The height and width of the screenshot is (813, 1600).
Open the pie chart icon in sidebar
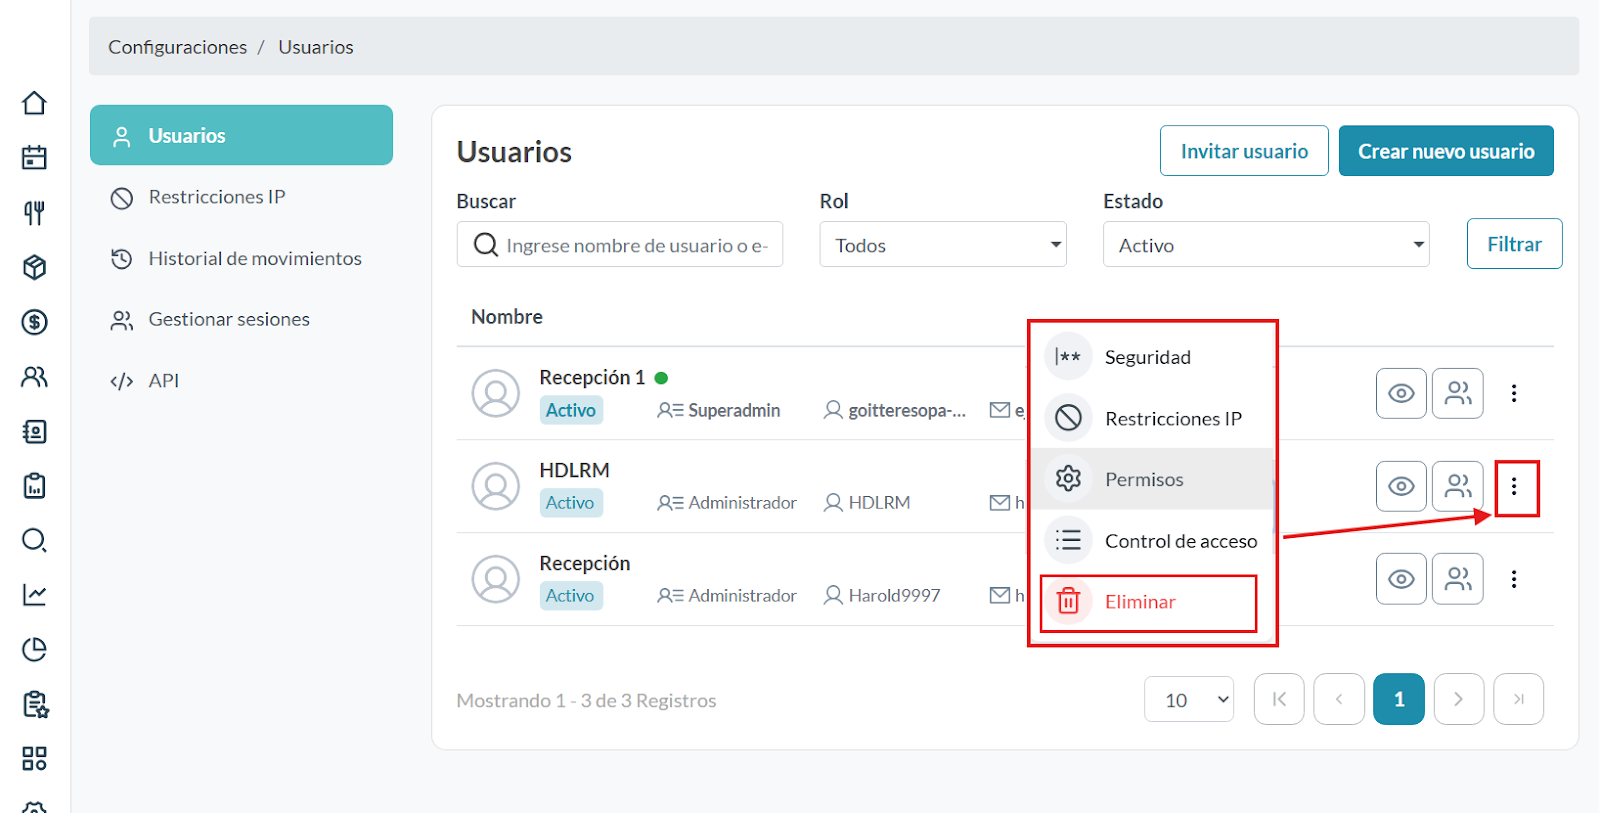pos(35,650)
